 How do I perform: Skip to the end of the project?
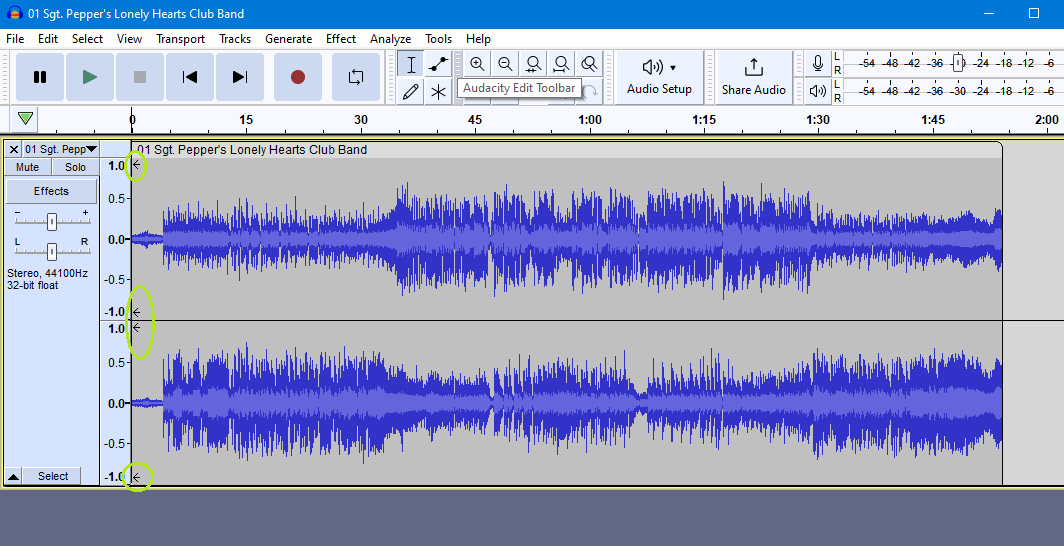pos(240,77)
